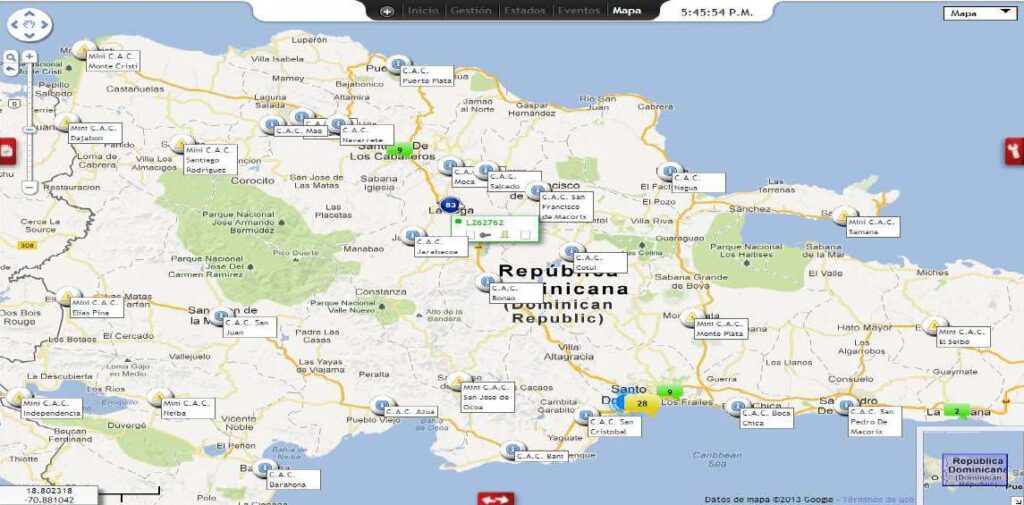The width and height of the screenshot is (1024, 505).
Task: Zoom in with the plus button
Action: point(29,57)
